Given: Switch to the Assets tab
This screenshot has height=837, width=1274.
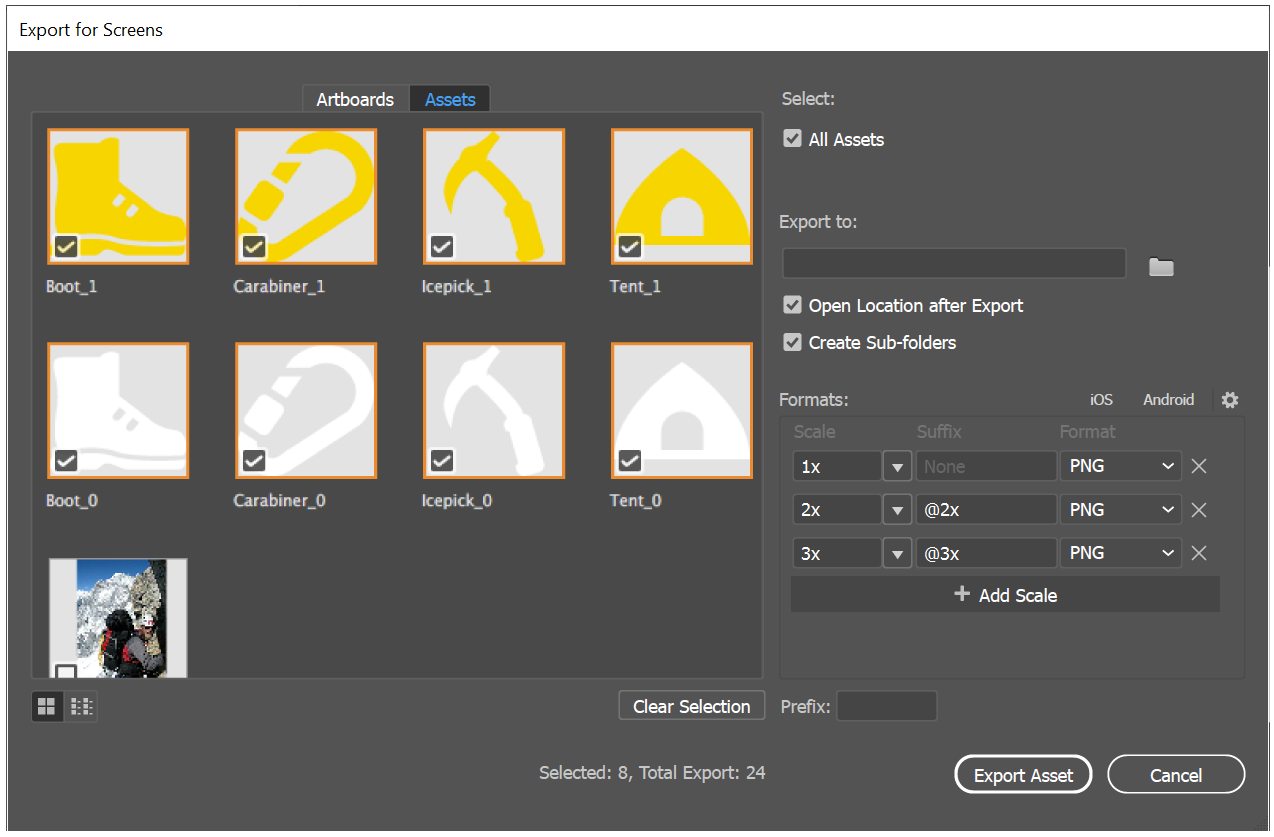Looking at the screenshot, I should tap(450, 99).
